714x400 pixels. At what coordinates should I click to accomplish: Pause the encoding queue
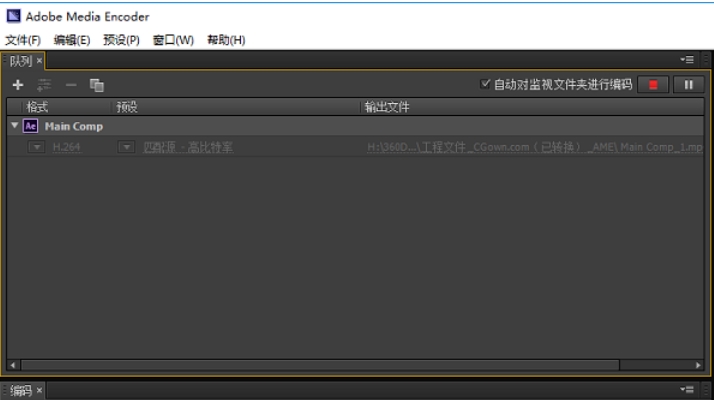[688, 85]
